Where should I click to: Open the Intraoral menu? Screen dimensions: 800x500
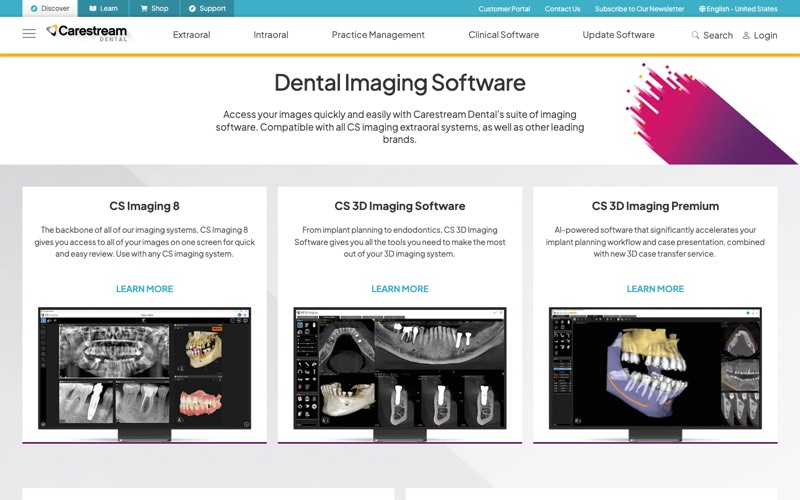pos(271,35)
